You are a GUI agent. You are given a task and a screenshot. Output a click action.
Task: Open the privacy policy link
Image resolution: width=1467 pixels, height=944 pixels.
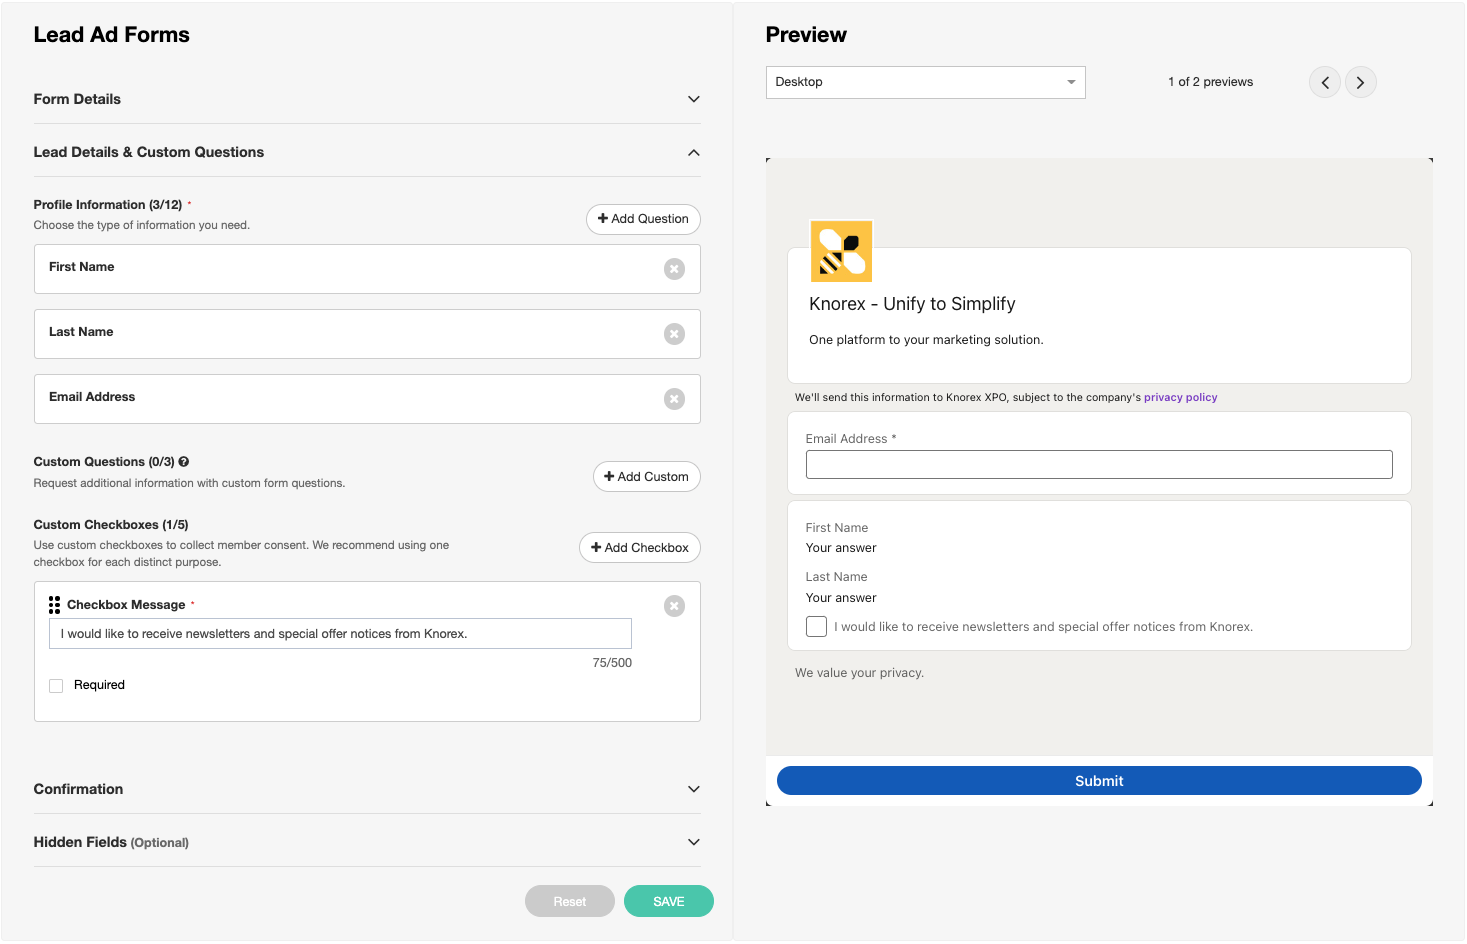point(1180,398)
